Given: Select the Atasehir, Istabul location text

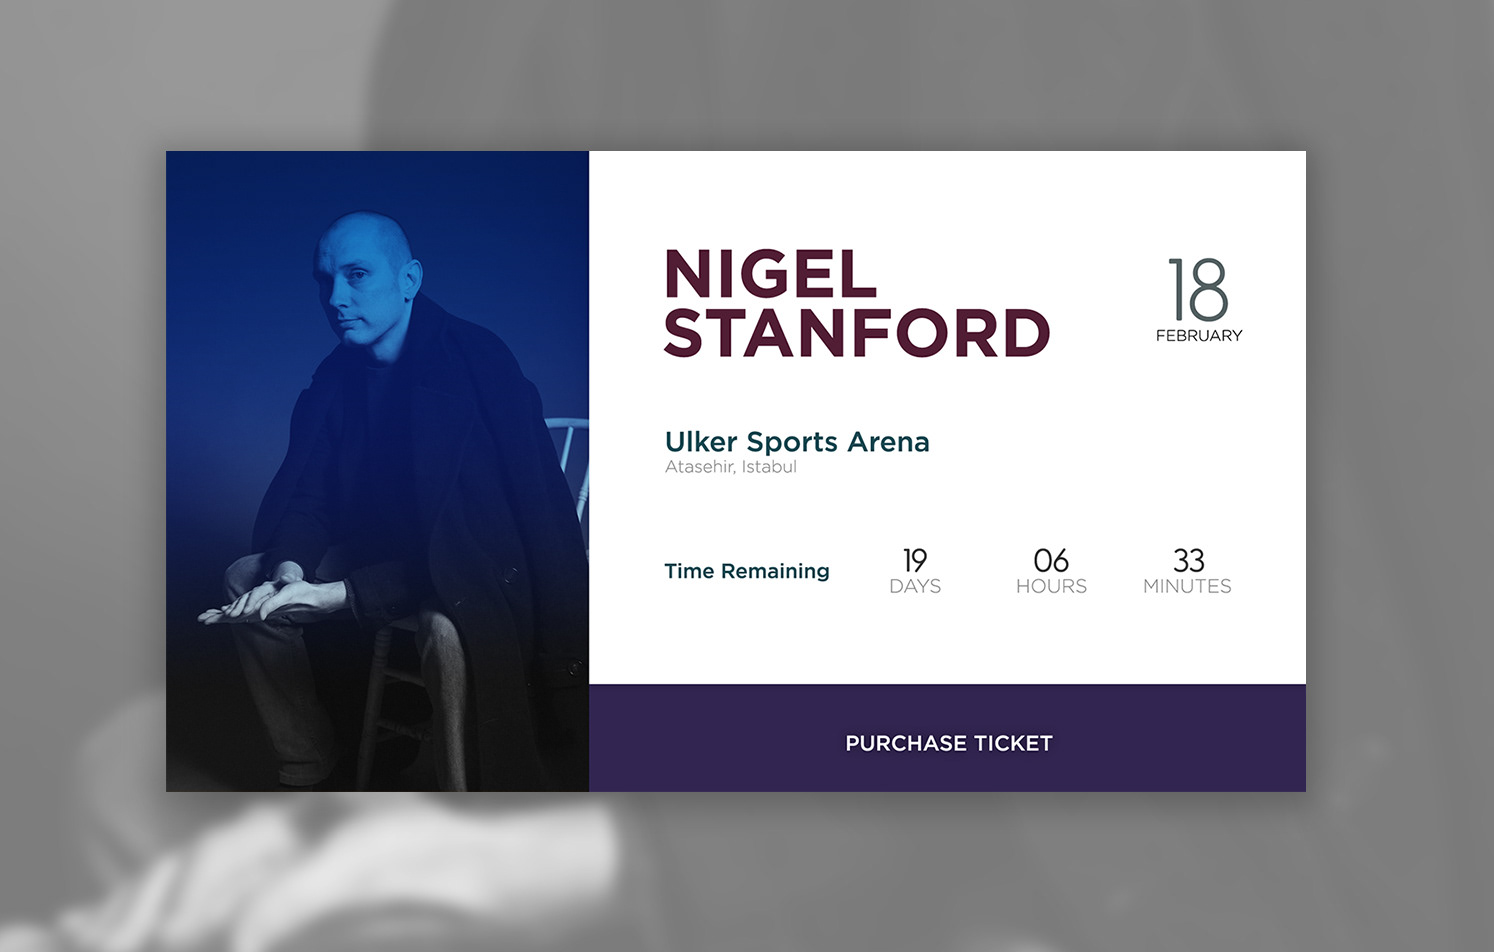Looking at the screenshot, I should coord(731,467).
